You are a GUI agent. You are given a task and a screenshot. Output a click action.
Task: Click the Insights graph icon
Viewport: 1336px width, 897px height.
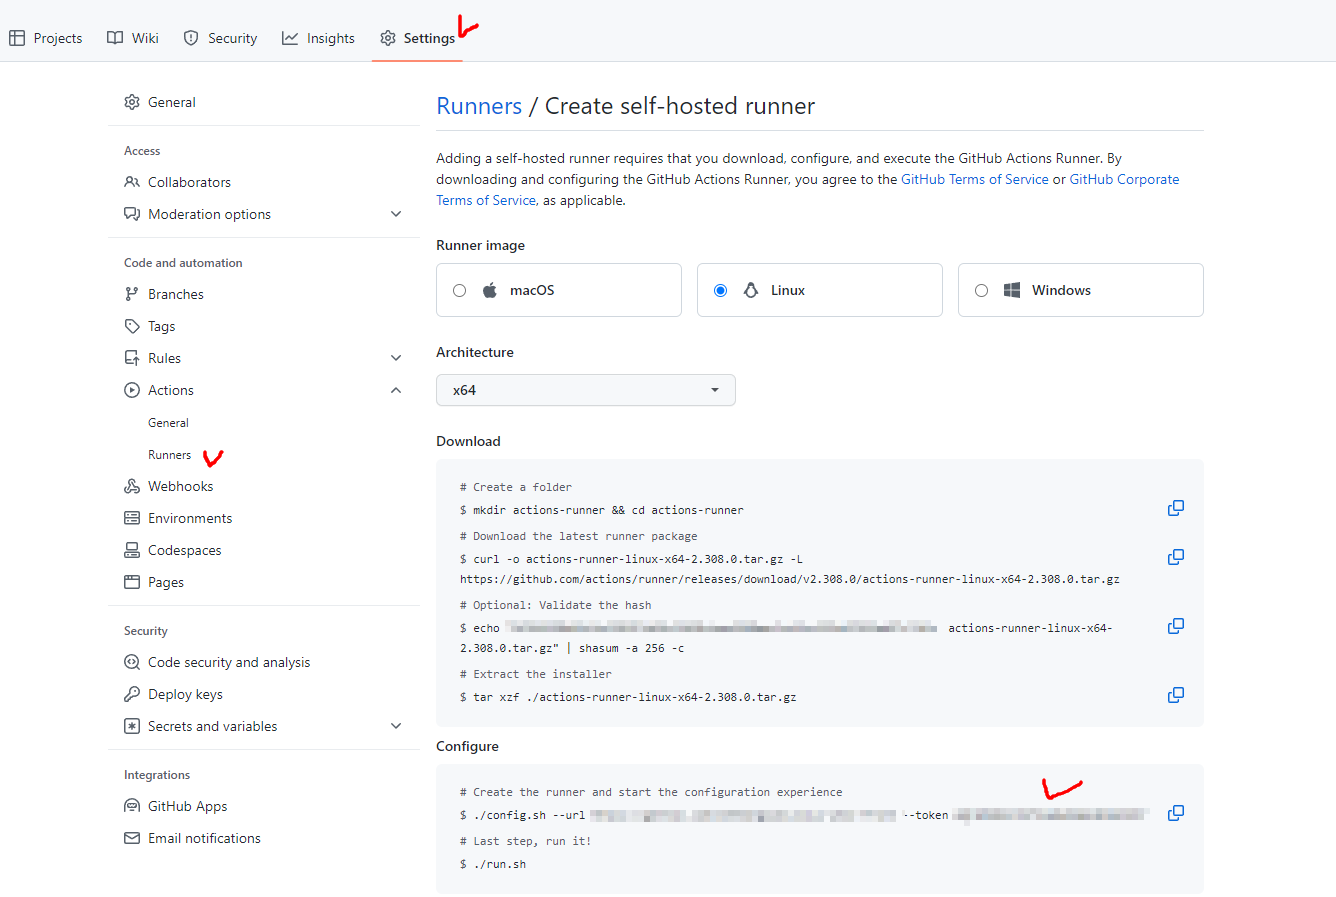tap(290, 38)
